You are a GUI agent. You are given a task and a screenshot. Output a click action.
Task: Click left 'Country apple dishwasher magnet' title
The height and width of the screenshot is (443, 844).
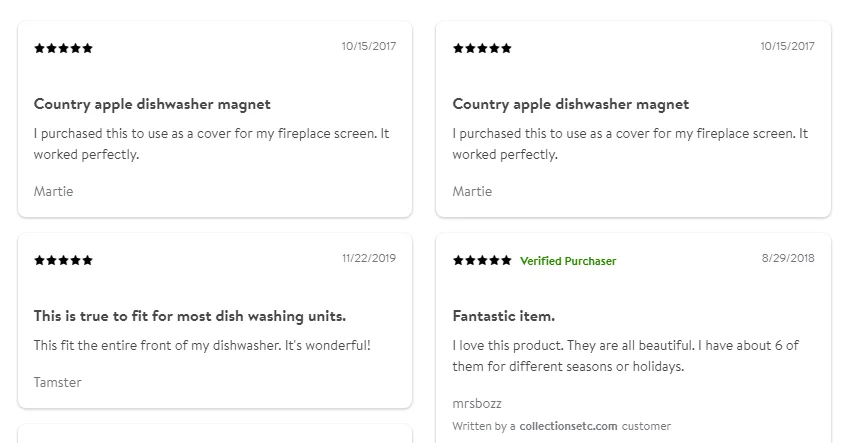[152, 104]
